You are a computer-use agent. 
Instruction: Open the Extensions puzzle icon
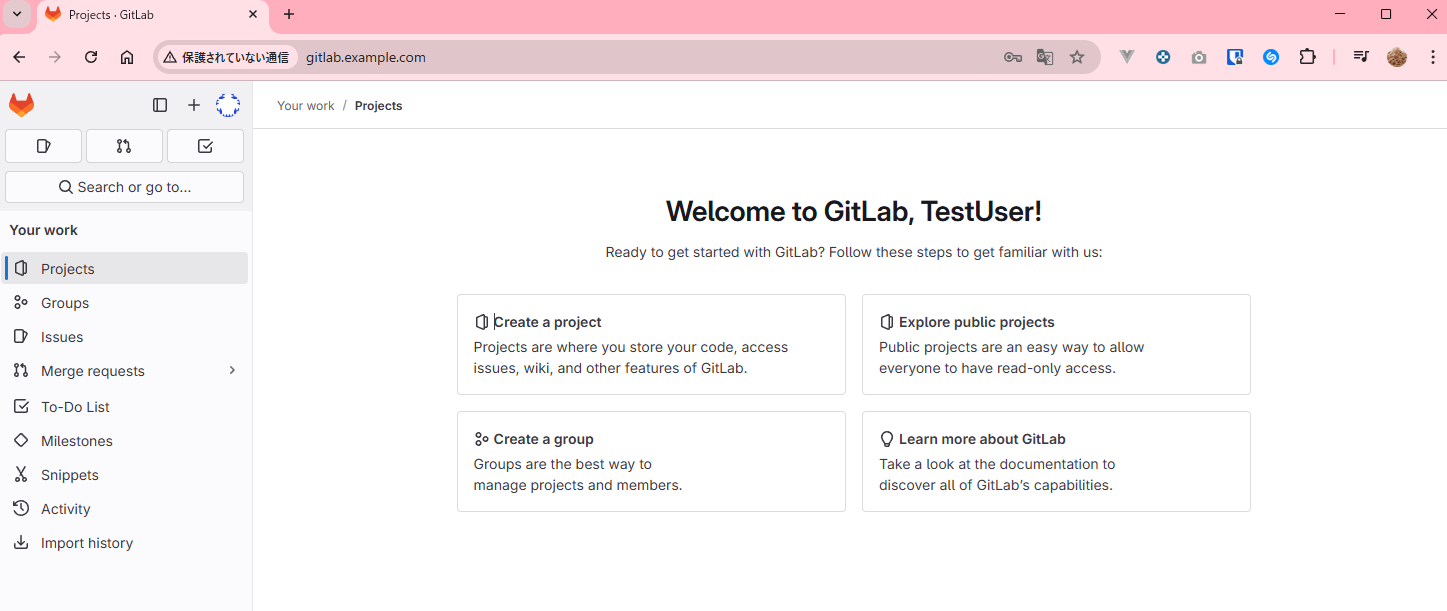tap(1307, 57)
